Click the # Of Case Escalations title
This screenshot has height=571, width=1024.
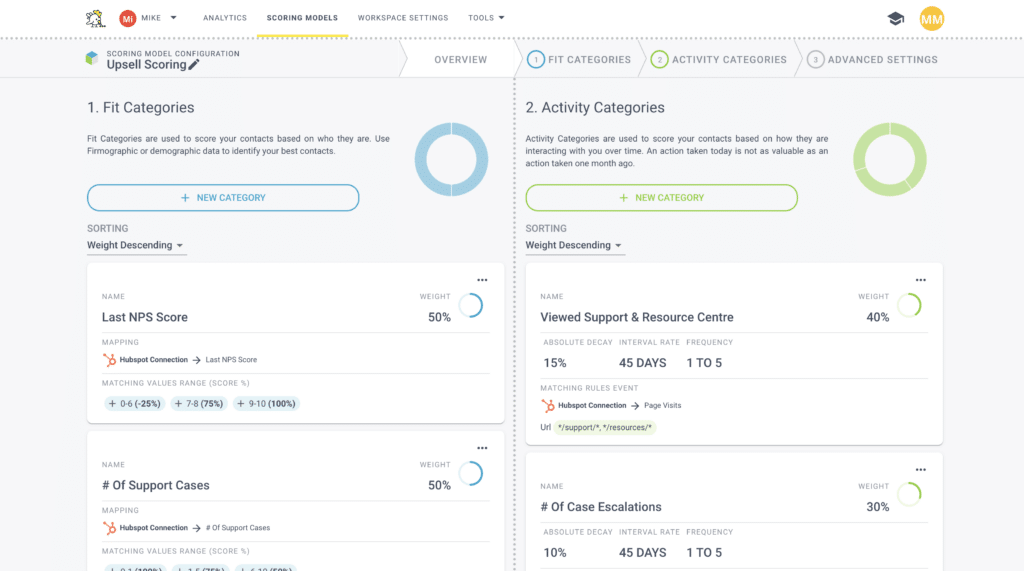point(601,507)
